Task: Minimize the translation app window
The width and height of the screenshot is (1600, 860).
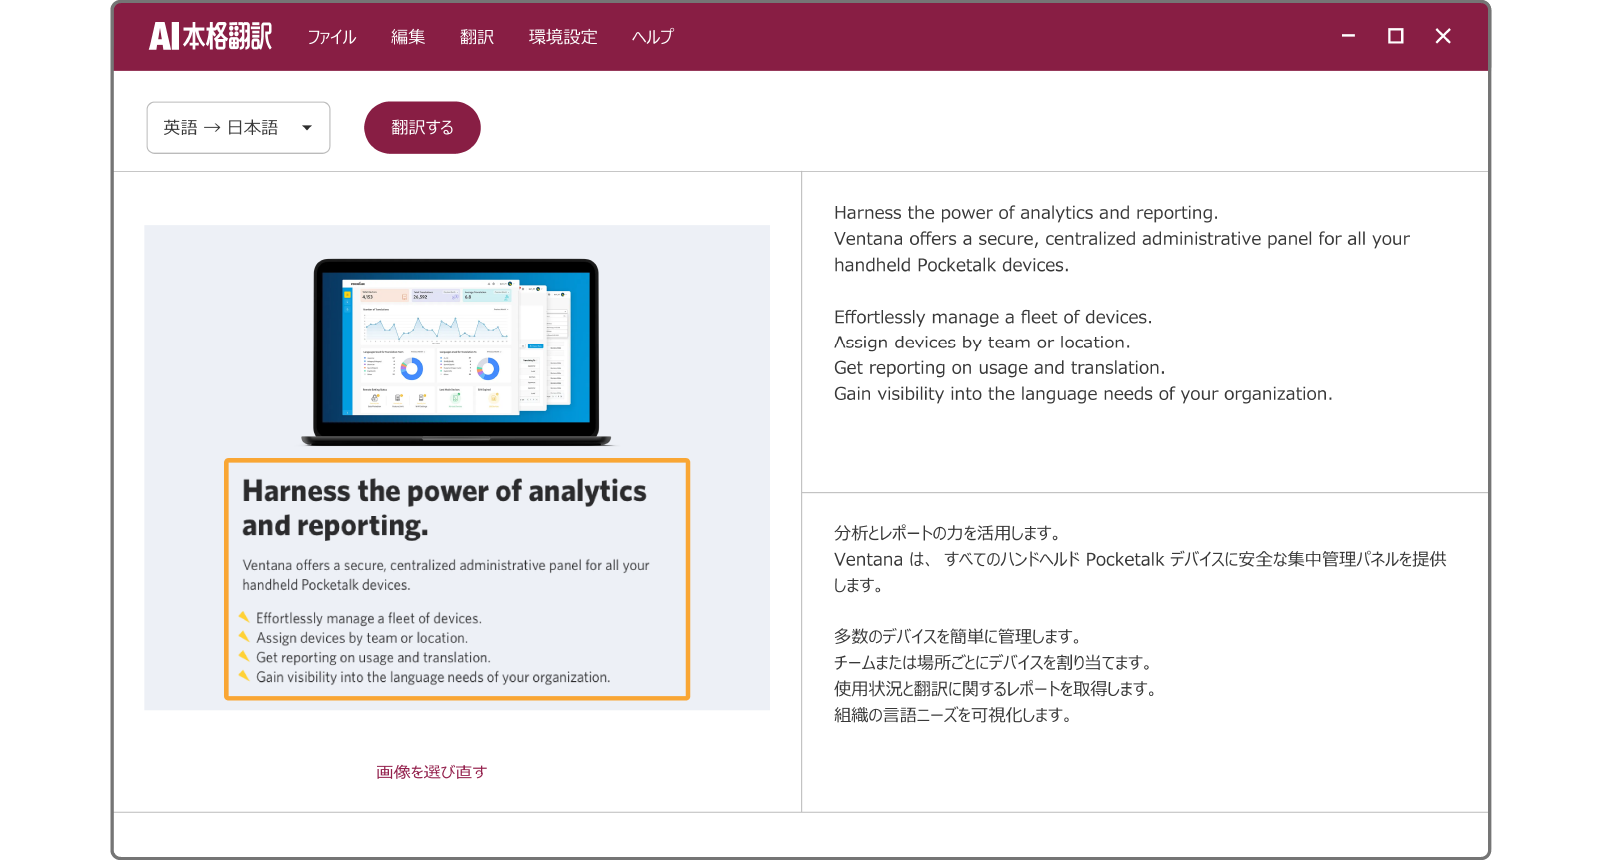Action: click(1348, 36)
